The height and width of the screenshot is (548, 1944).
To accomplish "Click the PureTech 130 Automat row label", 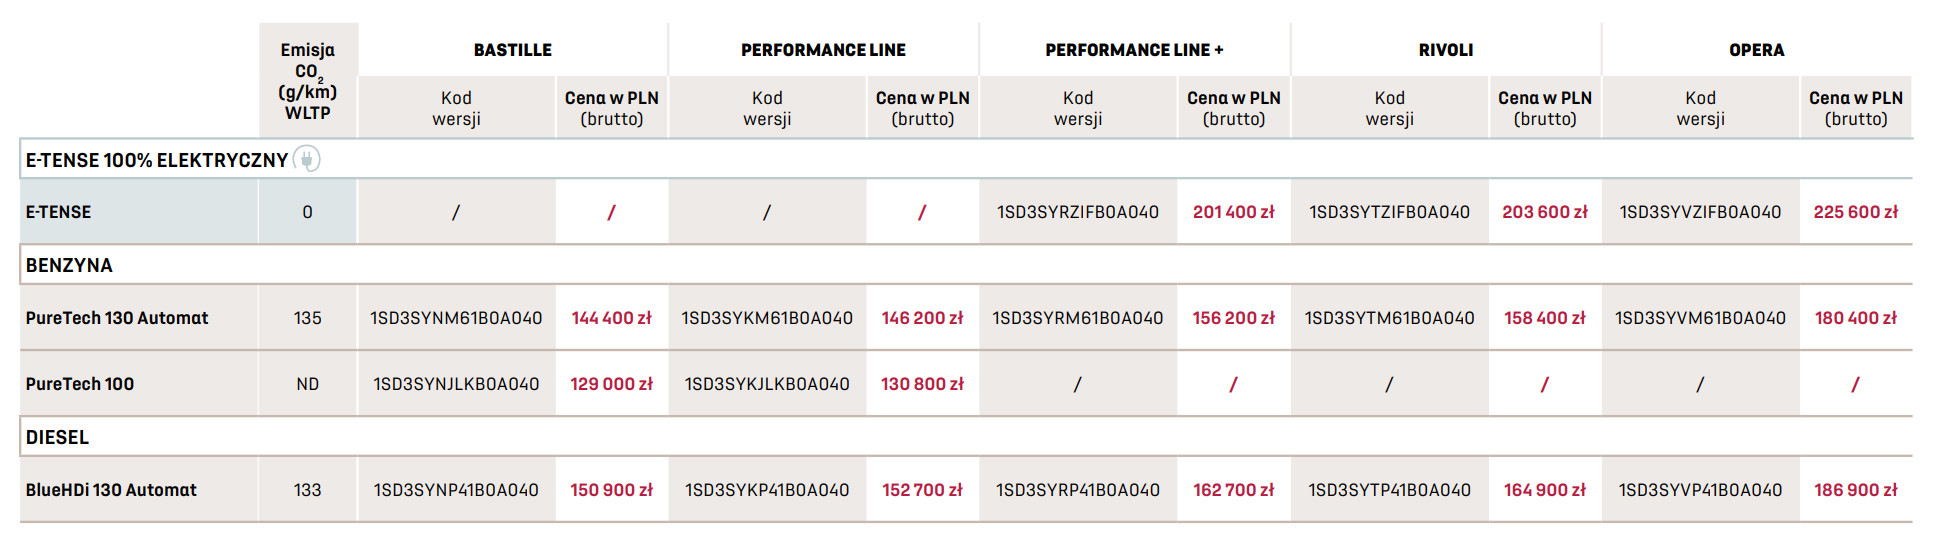I will [117, 318].
